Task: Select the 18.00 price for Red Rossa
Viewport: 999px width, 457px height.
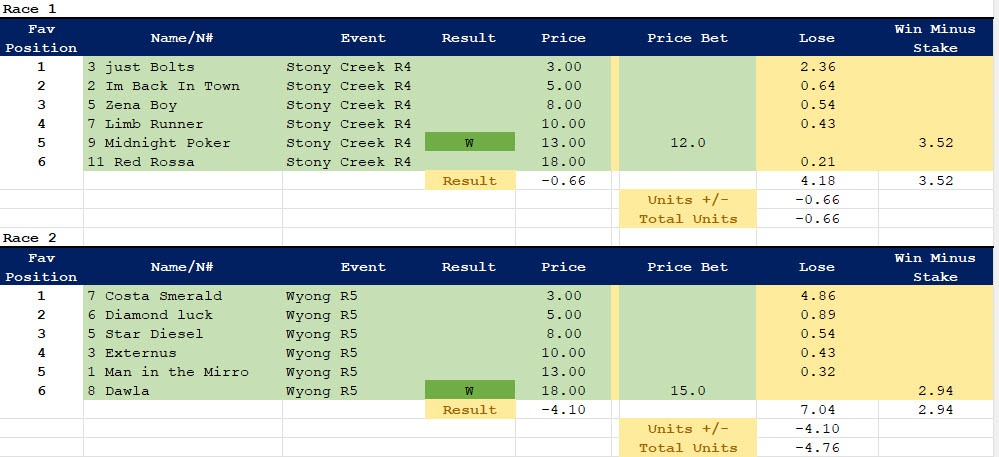Action: point(563,162)
